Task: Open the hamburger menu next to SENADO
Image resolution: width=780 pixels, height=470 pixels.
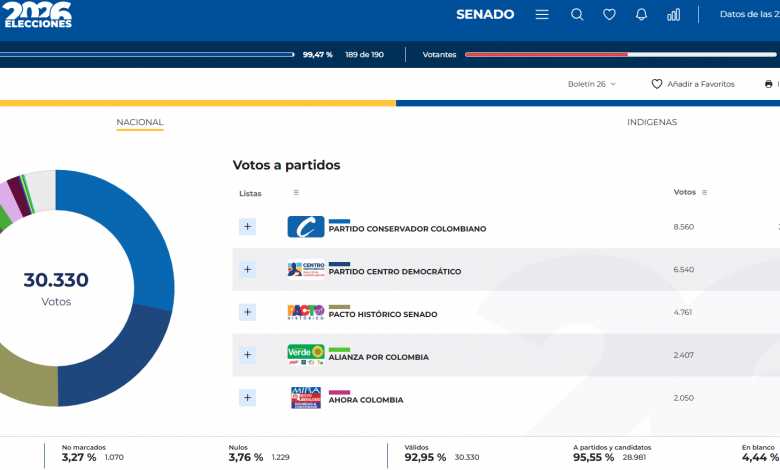Action: pyautogui.click(x=542, y=15)
